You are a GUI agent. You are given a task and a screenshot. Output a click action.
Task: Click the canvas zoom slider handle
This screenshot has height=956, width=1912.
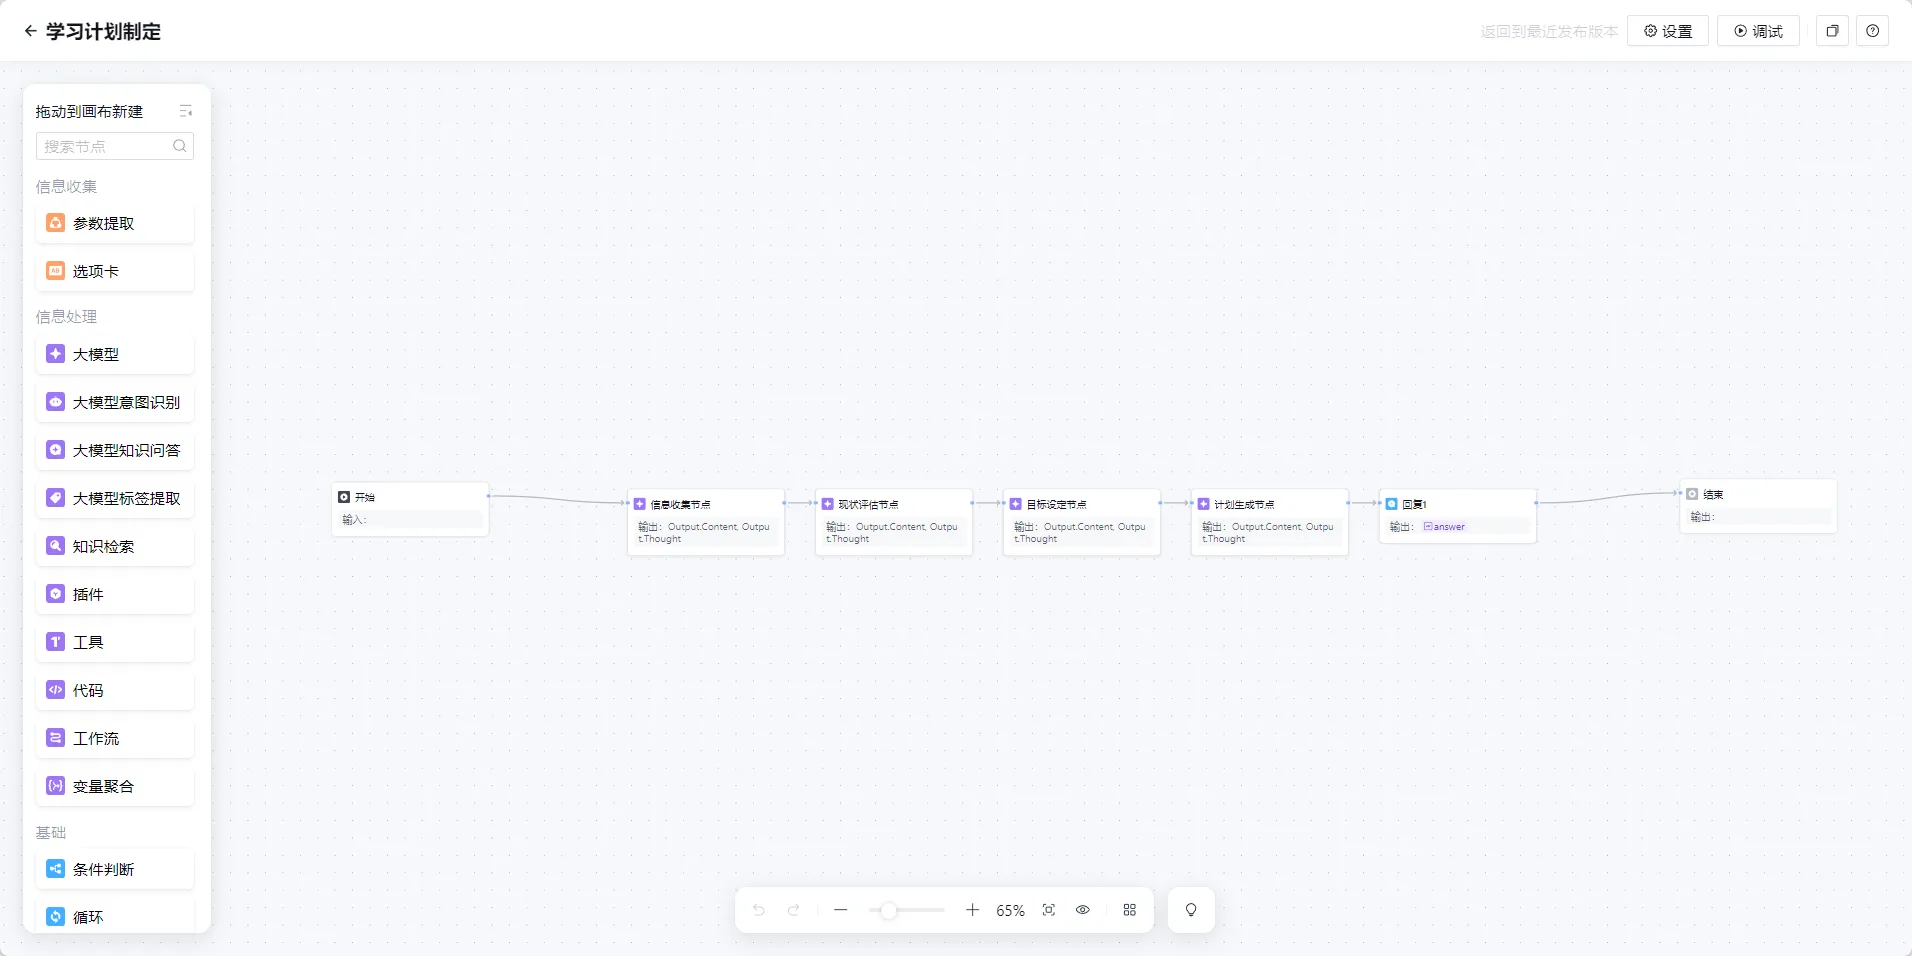click(888, 910)
